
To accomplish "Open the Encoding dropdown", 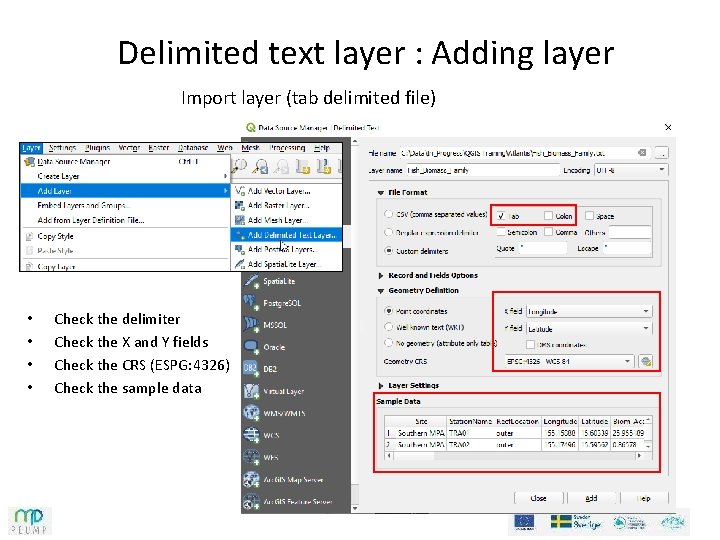I will [630, 170].
